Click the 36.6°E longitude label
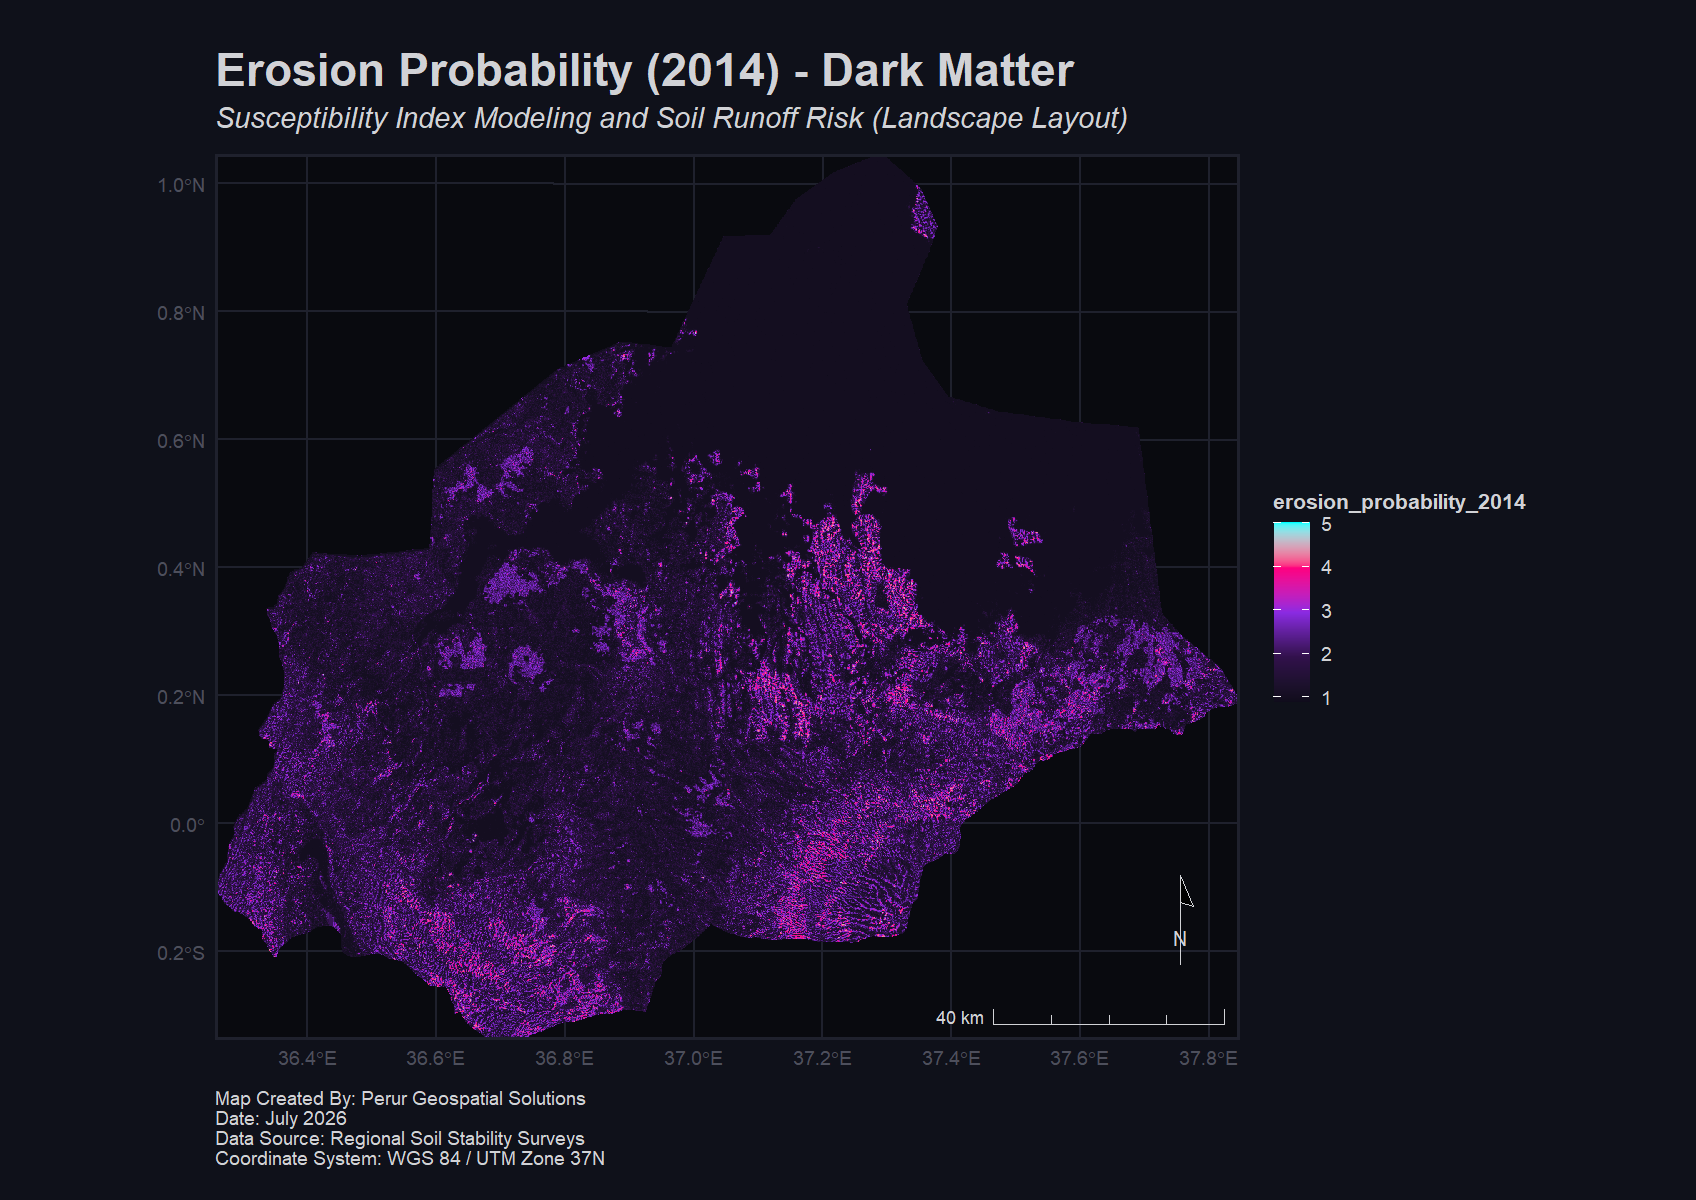This screenshot has height=1200, width=1696. coord(435,1058)
